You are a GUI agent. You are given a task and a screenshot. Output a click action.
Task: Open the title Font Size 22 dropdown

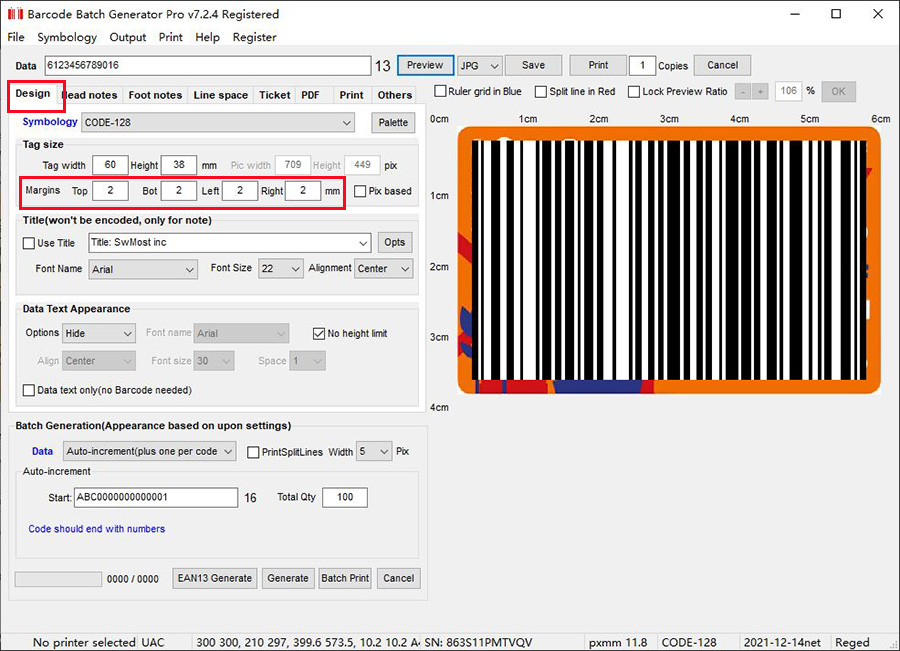[280, 269]
